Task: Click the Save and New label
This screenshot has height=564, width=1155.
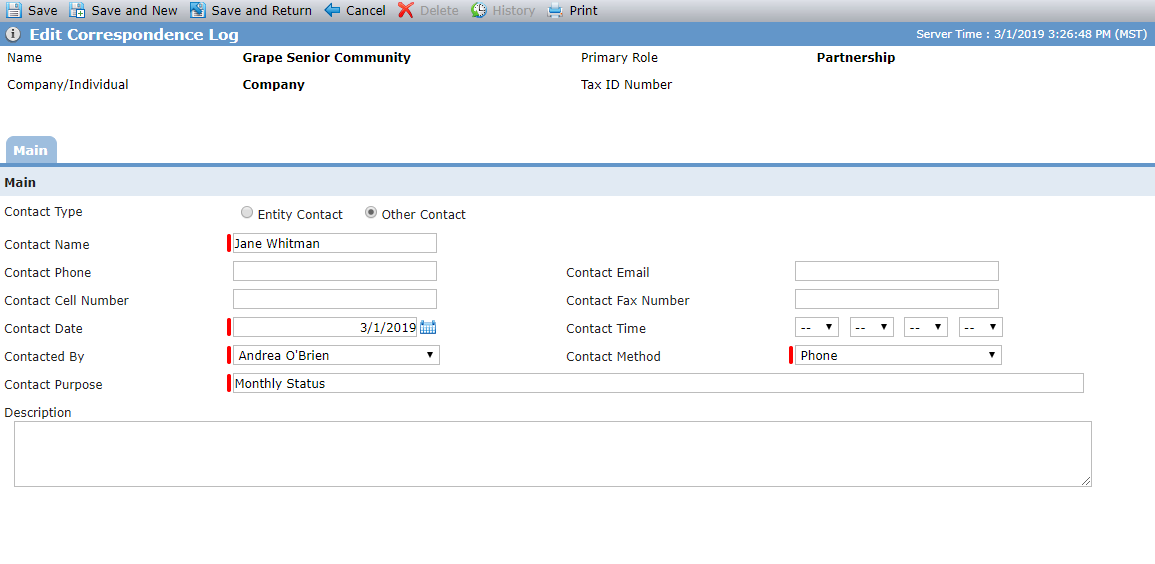Action: coord(134,10)
